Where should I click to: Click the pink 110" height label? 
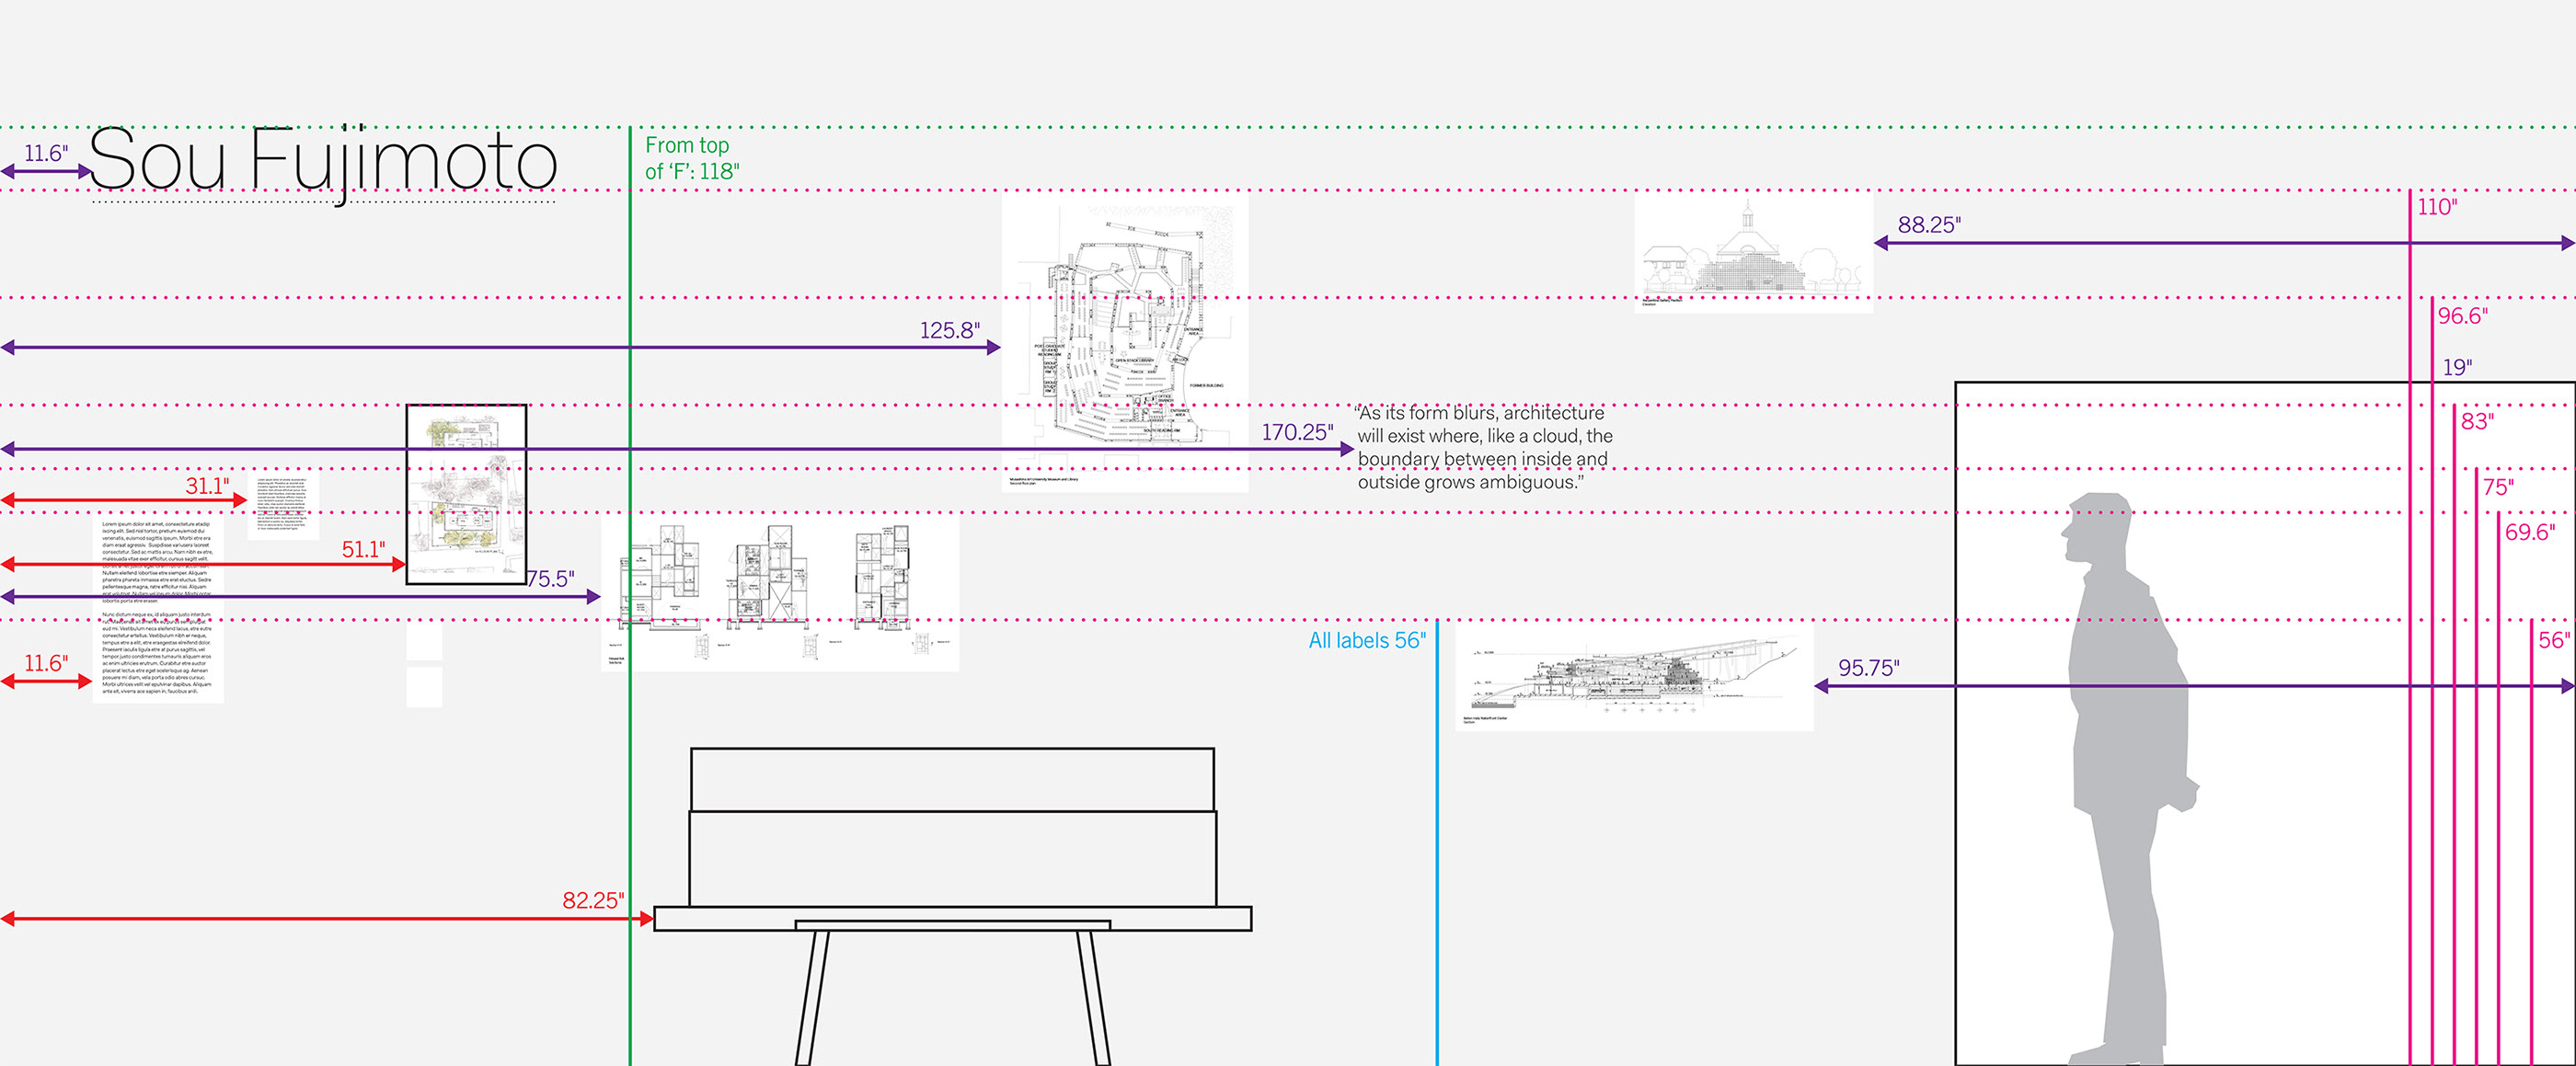coord(2436,207)
